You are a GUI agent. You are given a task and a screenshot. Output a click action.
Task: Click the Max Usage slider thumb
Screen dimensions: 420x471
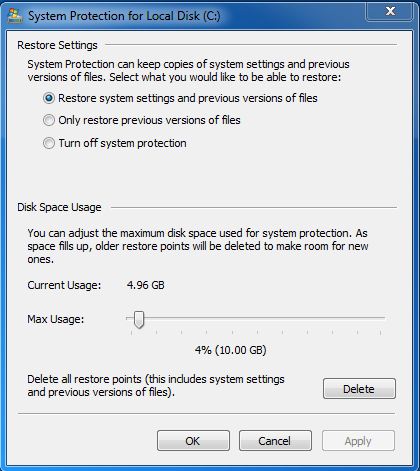click(x=139, y=319)
